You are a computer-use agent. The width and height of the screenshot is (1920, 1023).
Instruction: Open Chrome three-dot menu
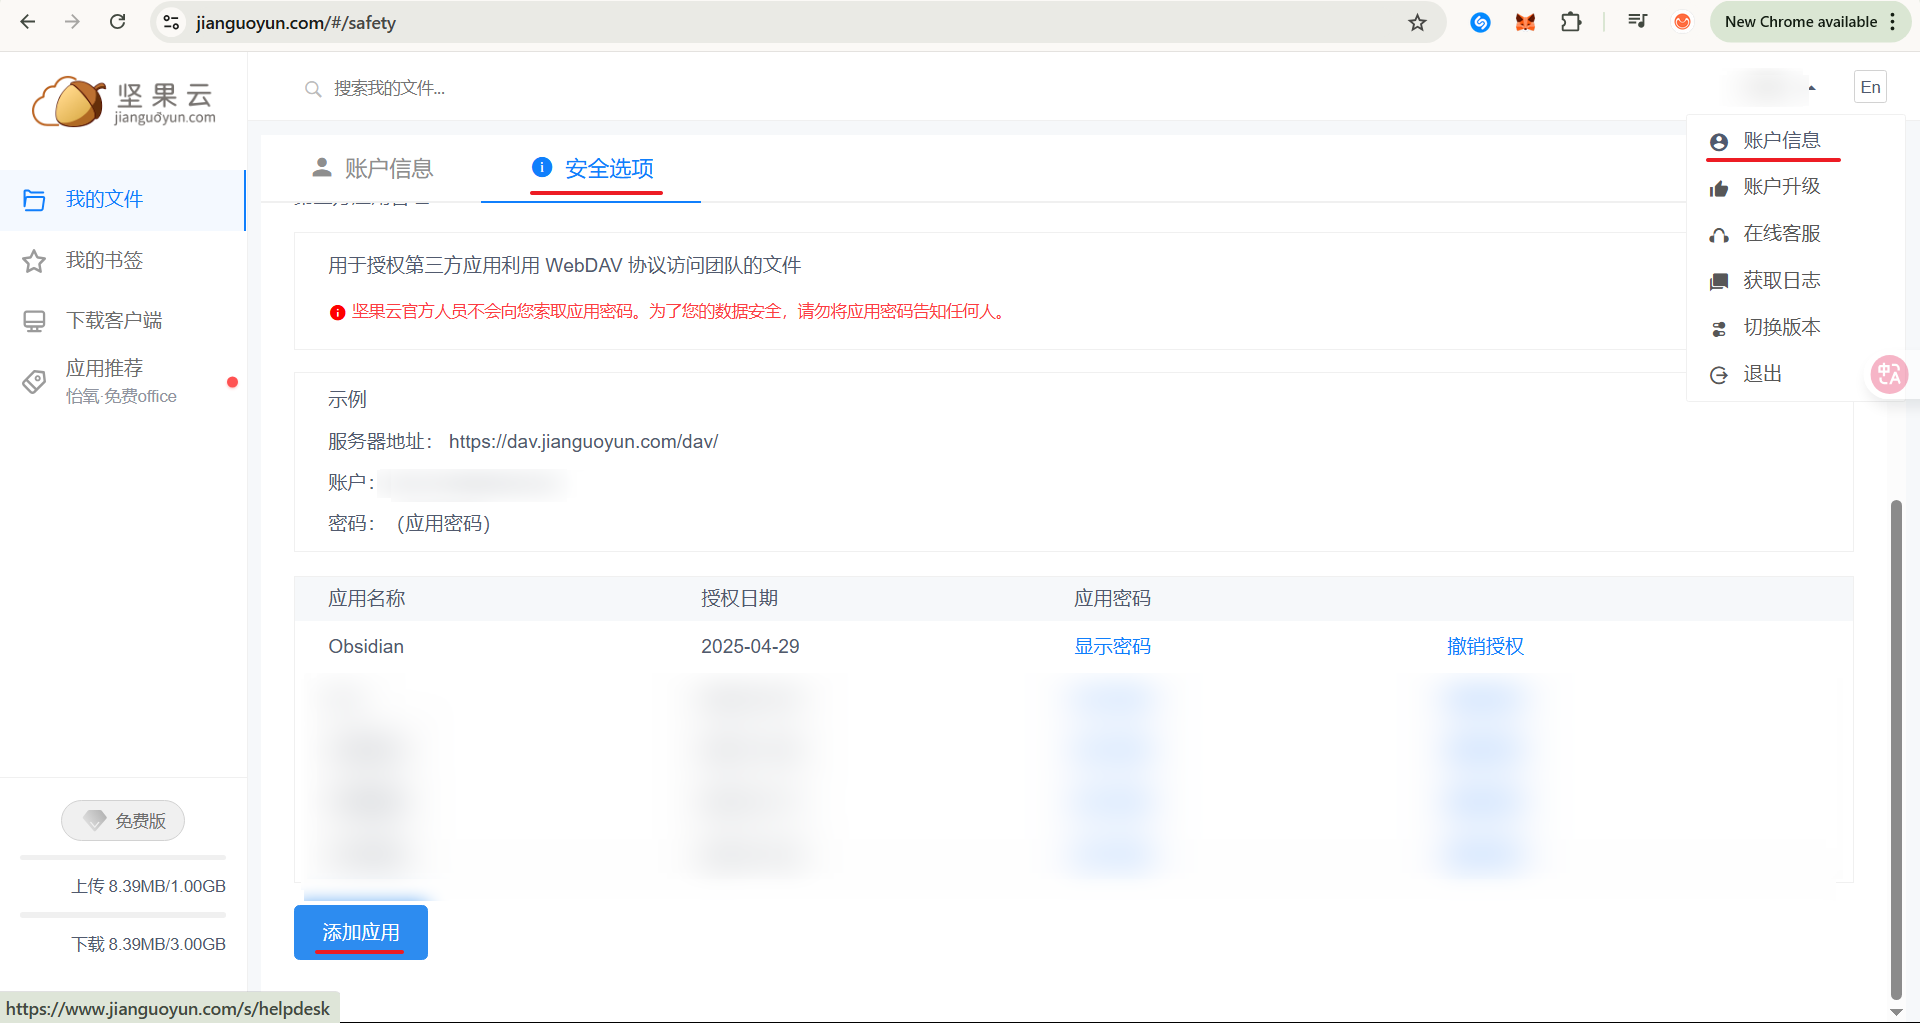(1893, 22)
